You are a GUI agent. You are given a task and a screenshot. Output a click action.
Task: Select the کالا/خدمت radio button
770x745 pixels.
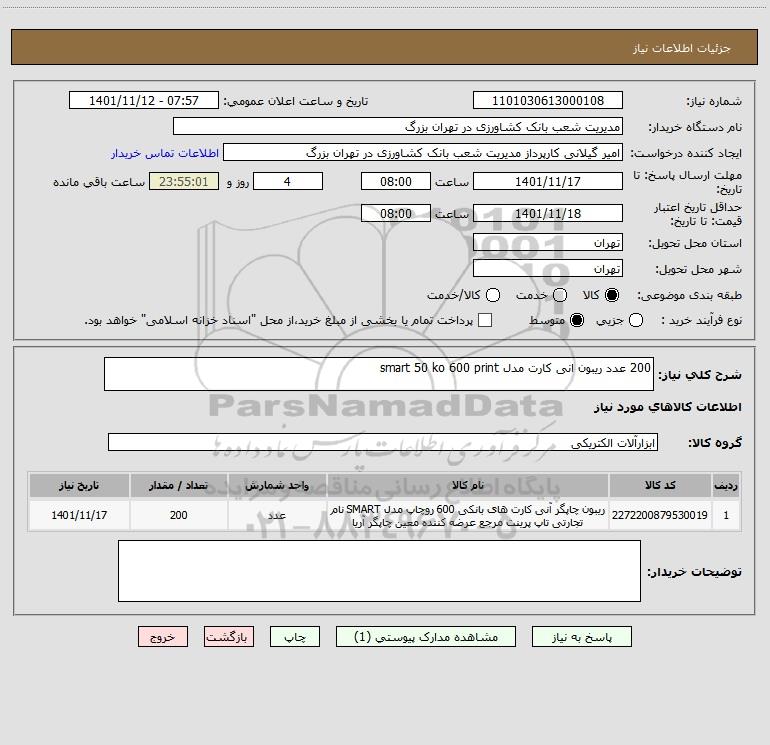493,295
